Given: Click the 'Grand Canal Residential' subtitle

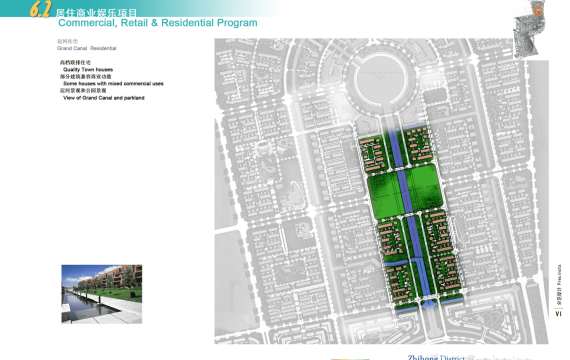Looking at the screenshot, I should 87,48.
